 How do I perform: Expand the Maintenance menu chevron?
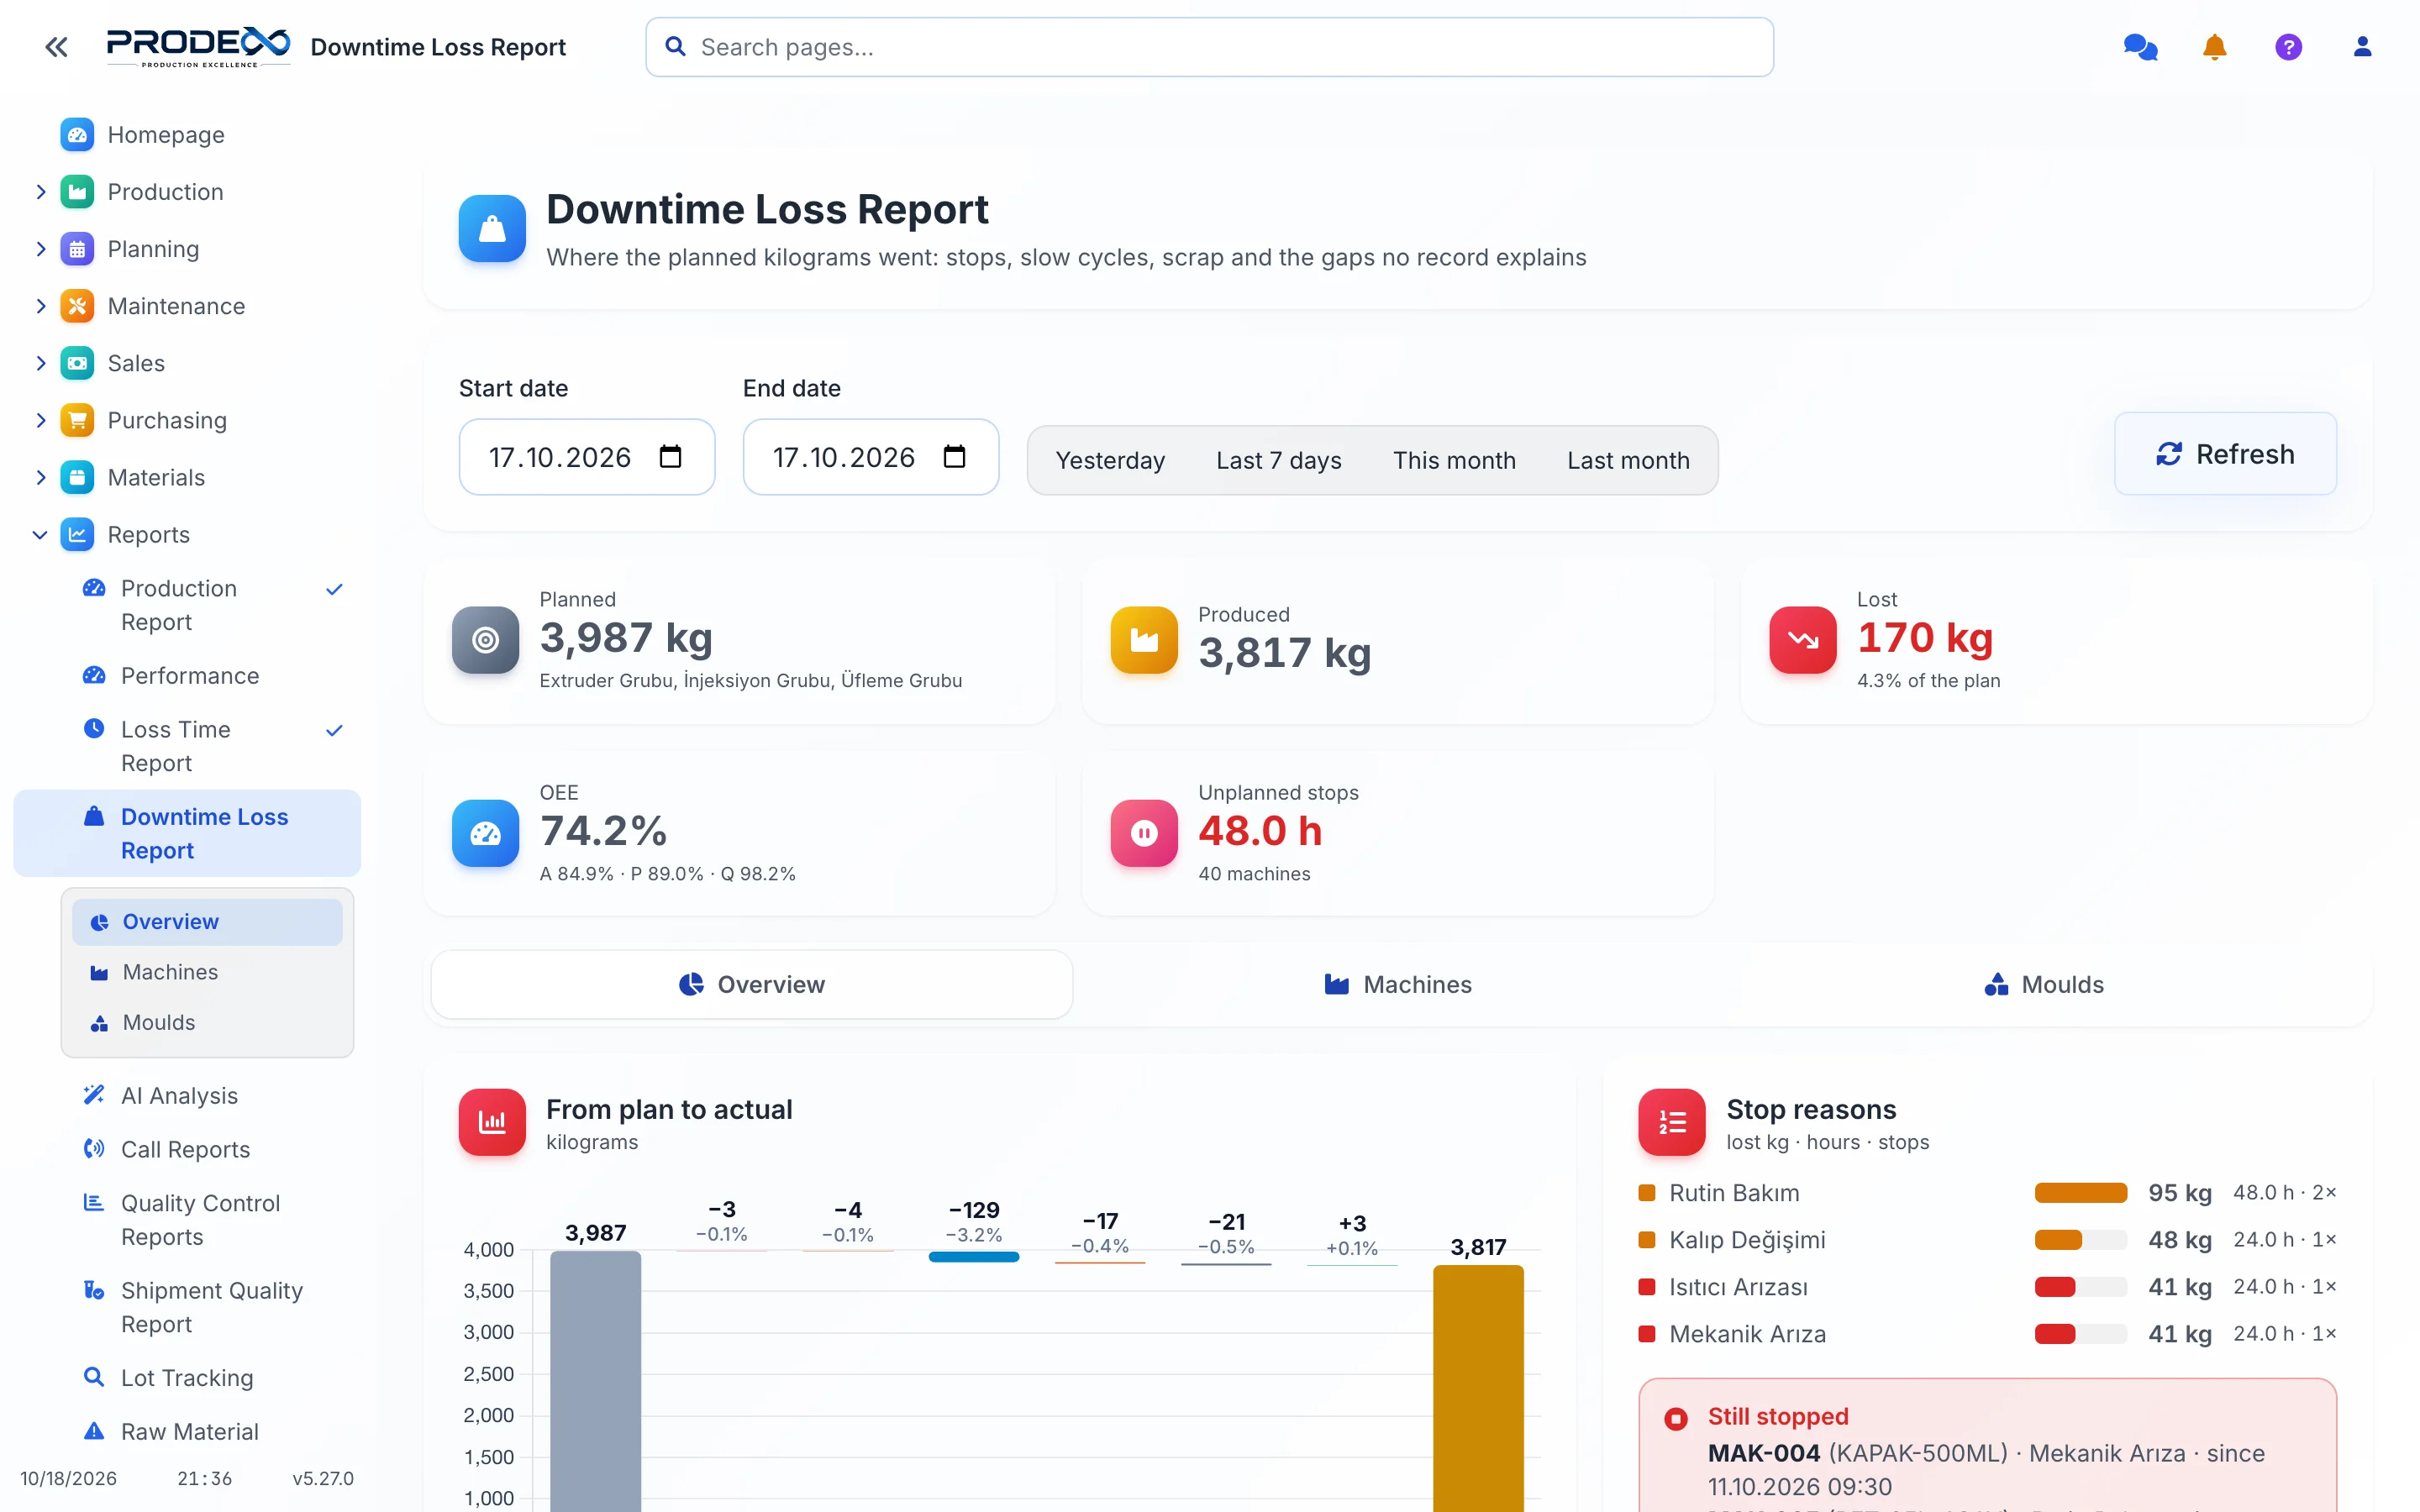(40, 306)
